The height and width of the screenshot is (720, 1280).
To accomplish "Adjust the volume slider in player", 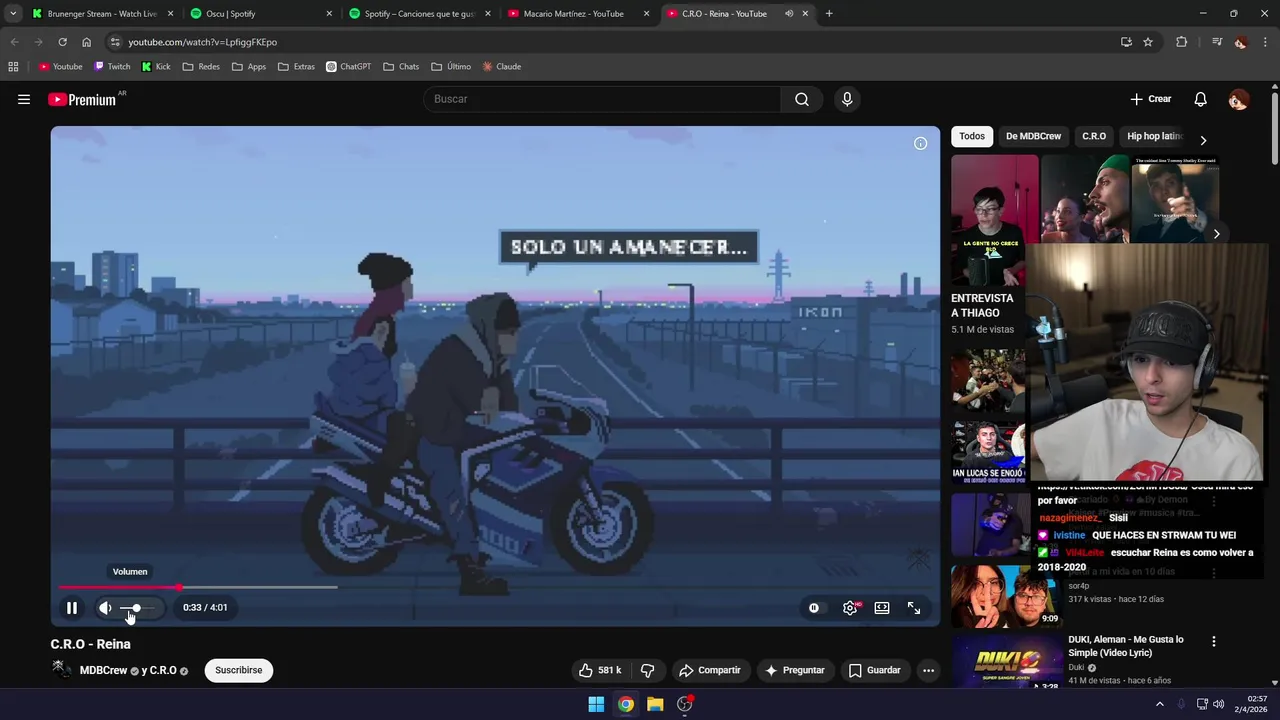I will (x=138, y=608).
